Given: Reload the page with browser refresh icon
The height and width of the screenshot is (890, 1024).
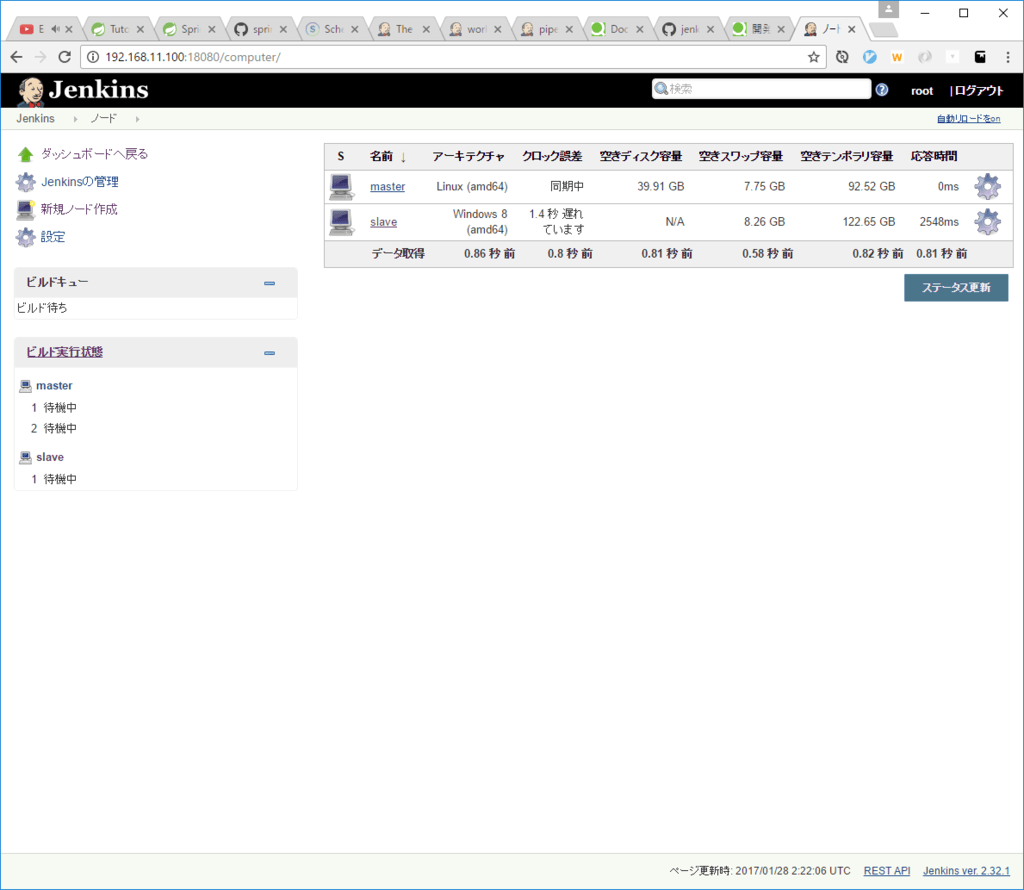Looking at the screenshot, I should coord(65,57).
